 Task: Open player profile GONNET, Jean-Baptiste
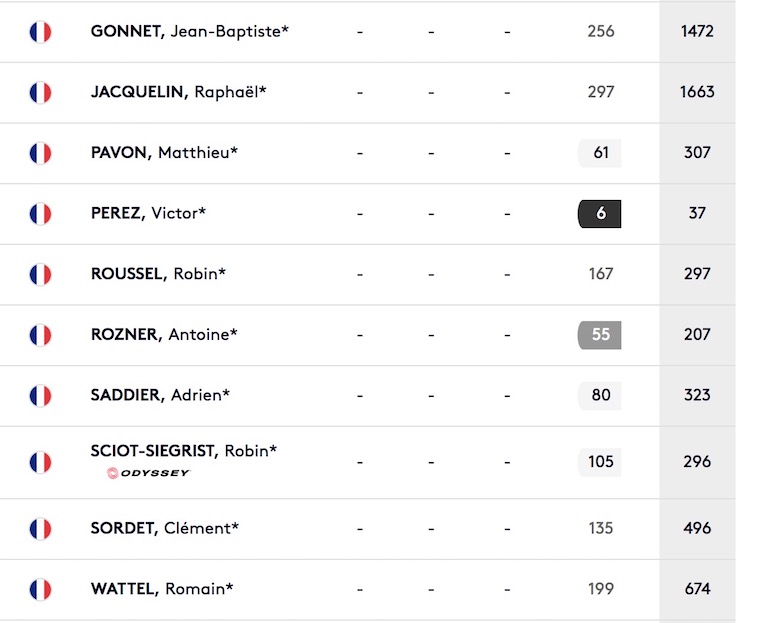point(190,31)
